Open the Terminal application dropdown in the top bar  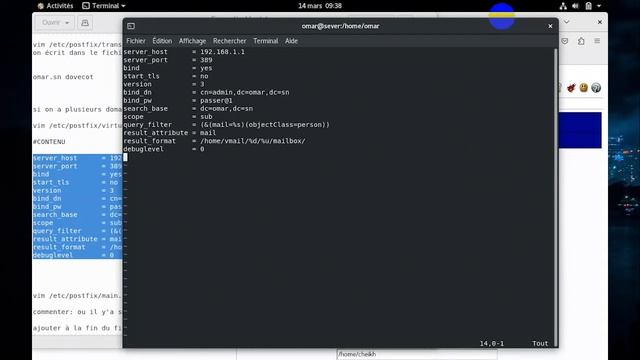(104, 6)
